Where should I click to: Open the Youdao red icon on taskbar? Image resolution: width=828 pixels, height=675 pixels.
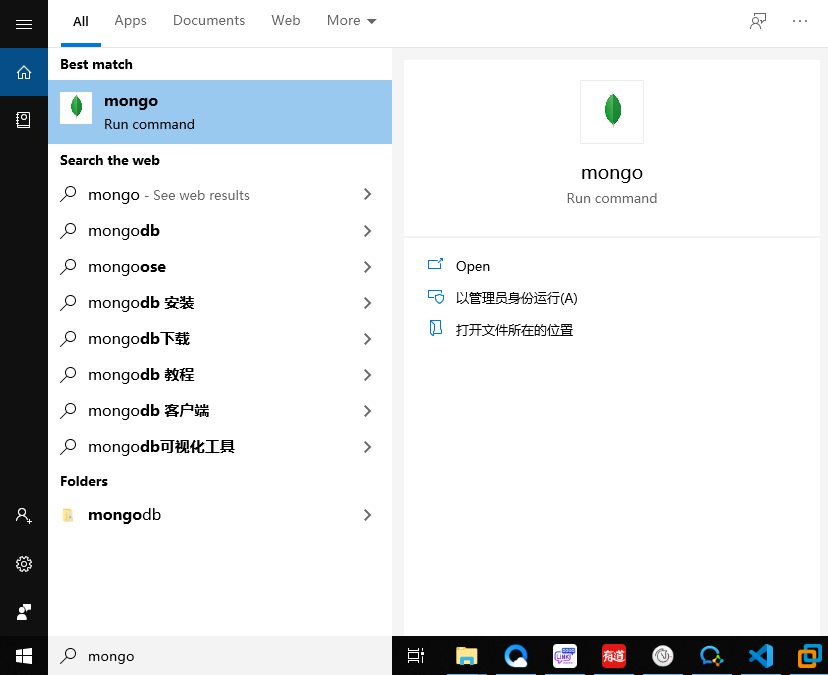pyautogui.click(x=614, y=656)
